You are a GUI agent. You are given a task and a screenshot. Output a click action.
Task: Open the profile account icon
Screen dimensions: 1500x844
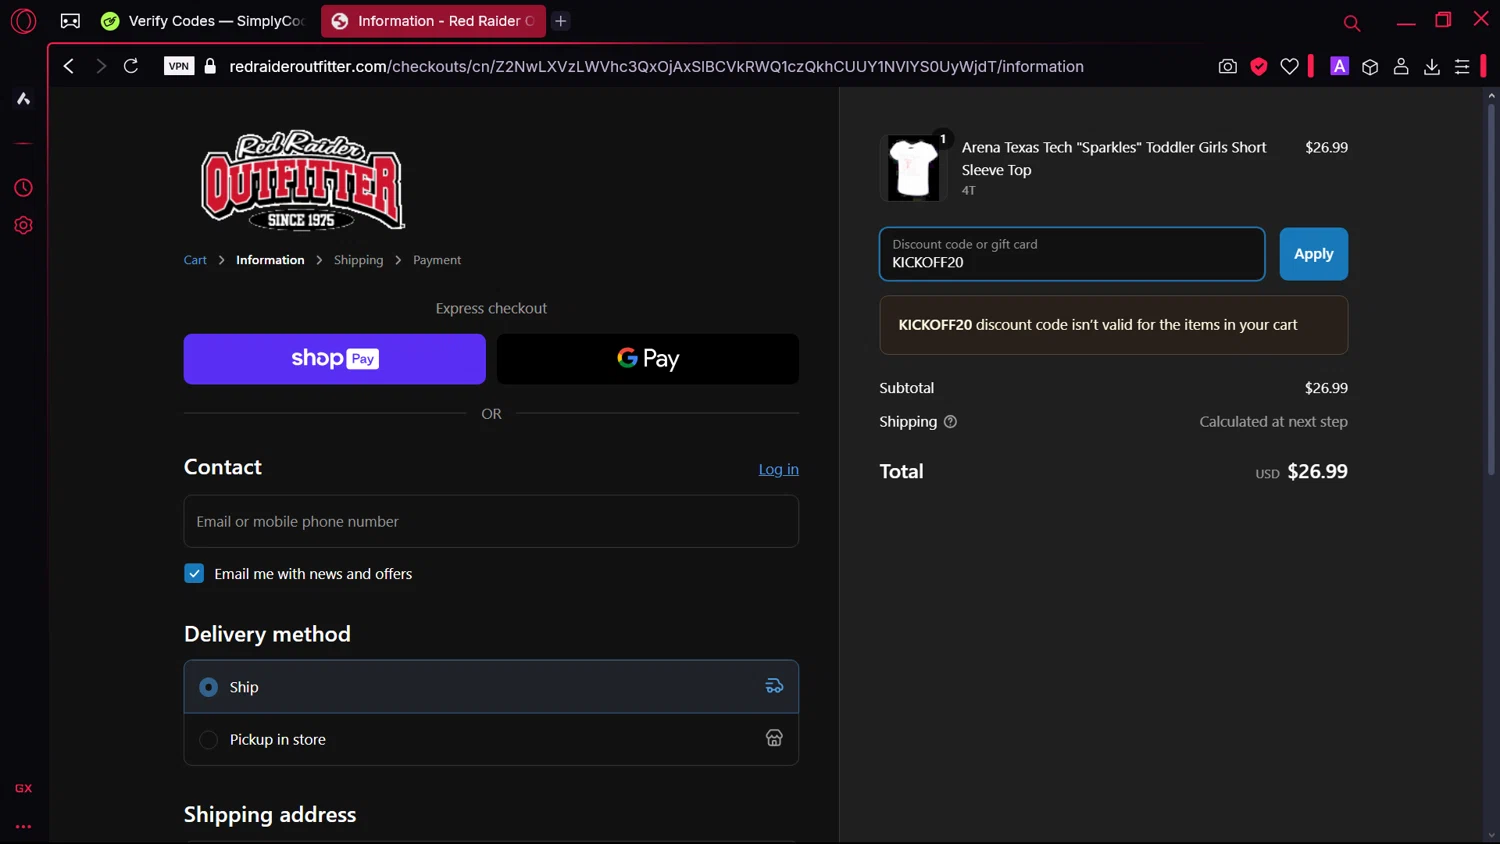[1401, 66]
